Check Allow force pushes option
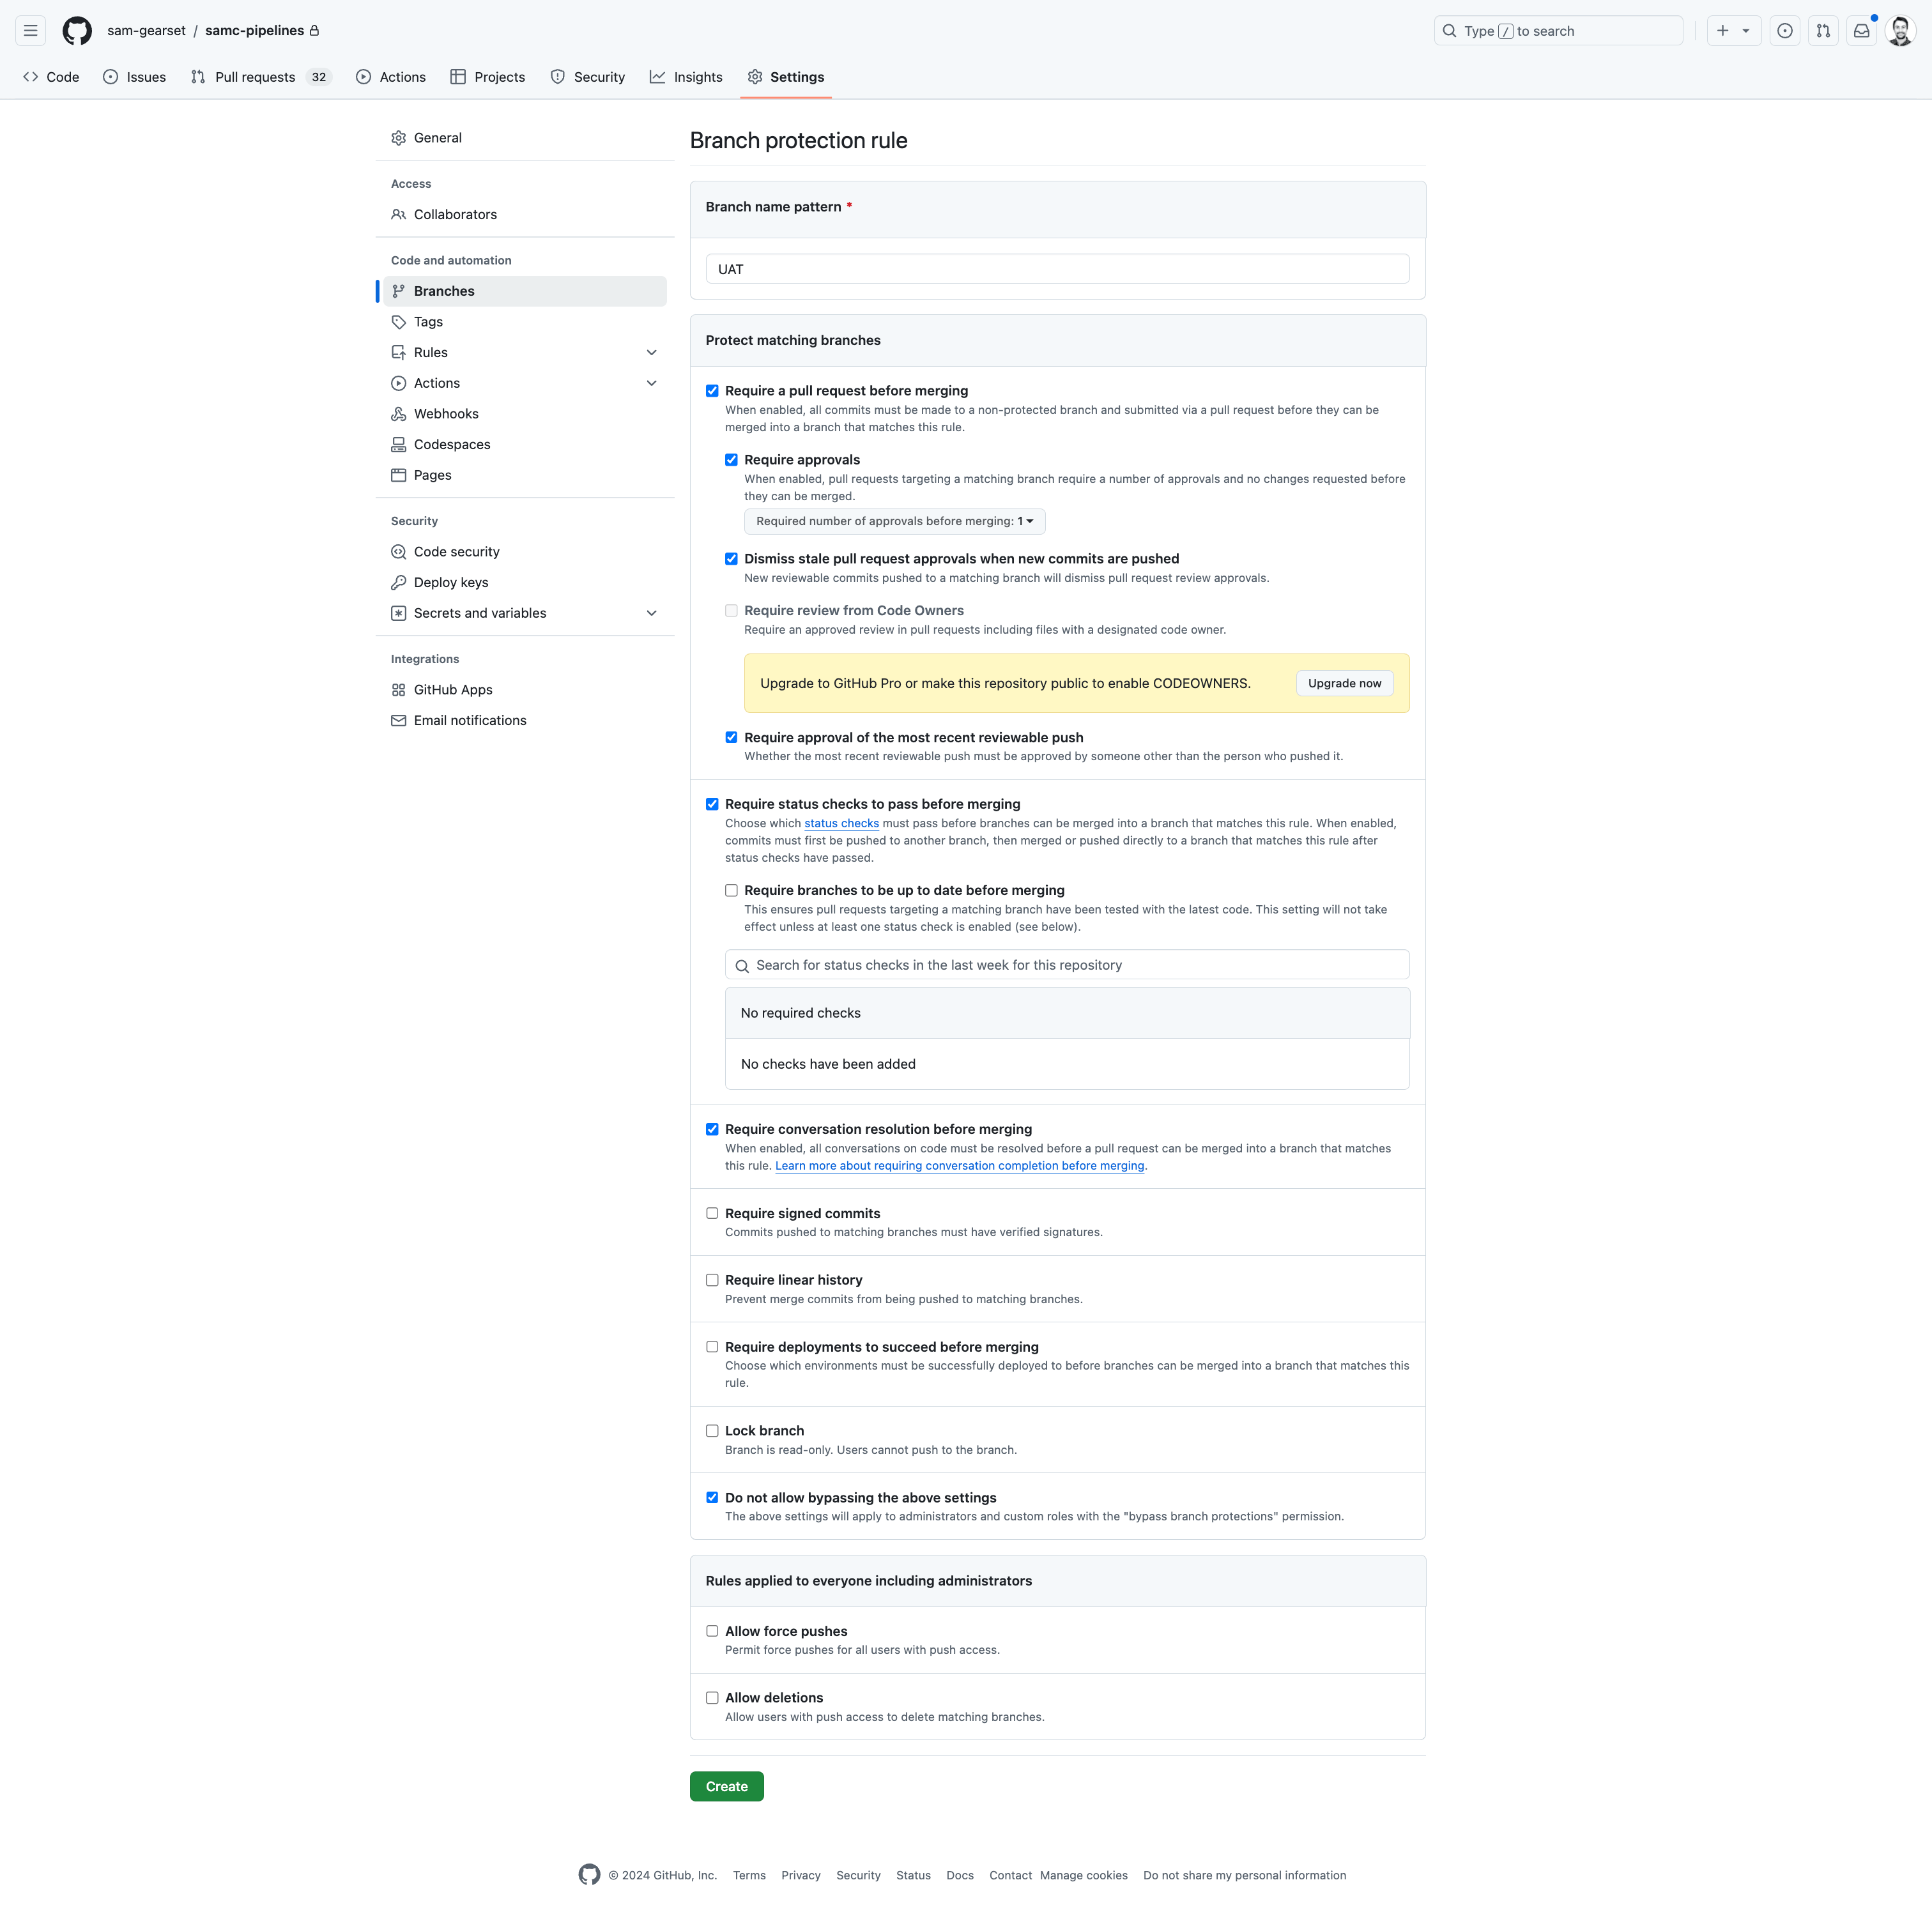Image resolution: width=1932 pixels, height=1926 pixels. pyautogui.click(x=712, y=1631)
